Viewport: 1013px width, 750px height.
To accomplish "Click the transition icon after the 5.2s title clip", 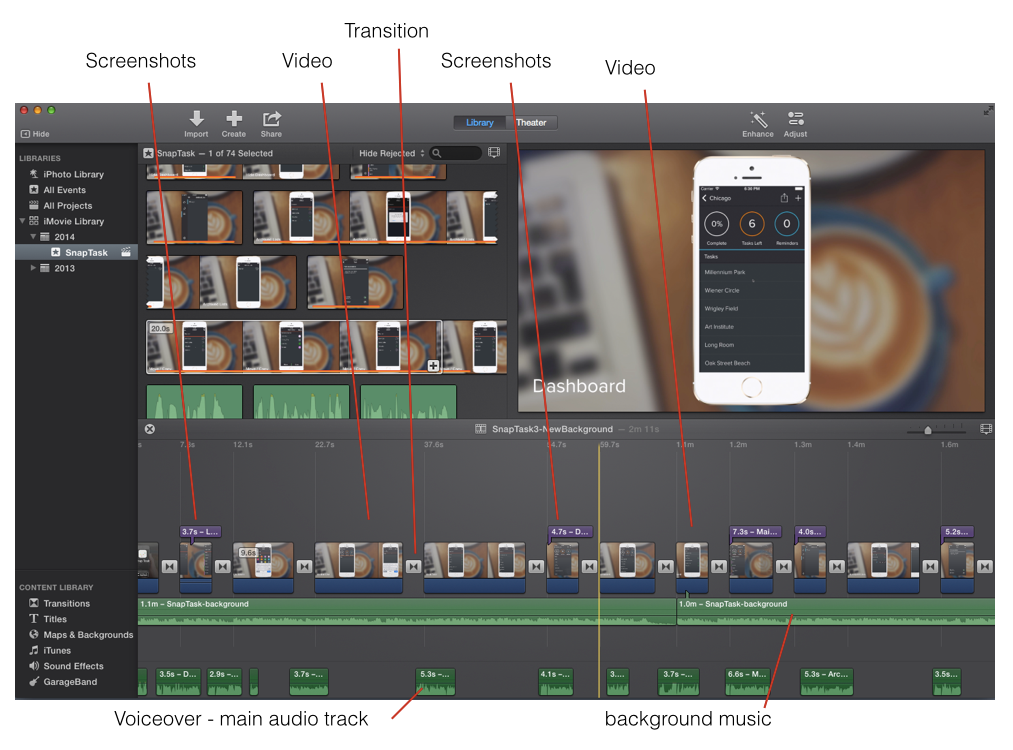I will coord(985,567).
